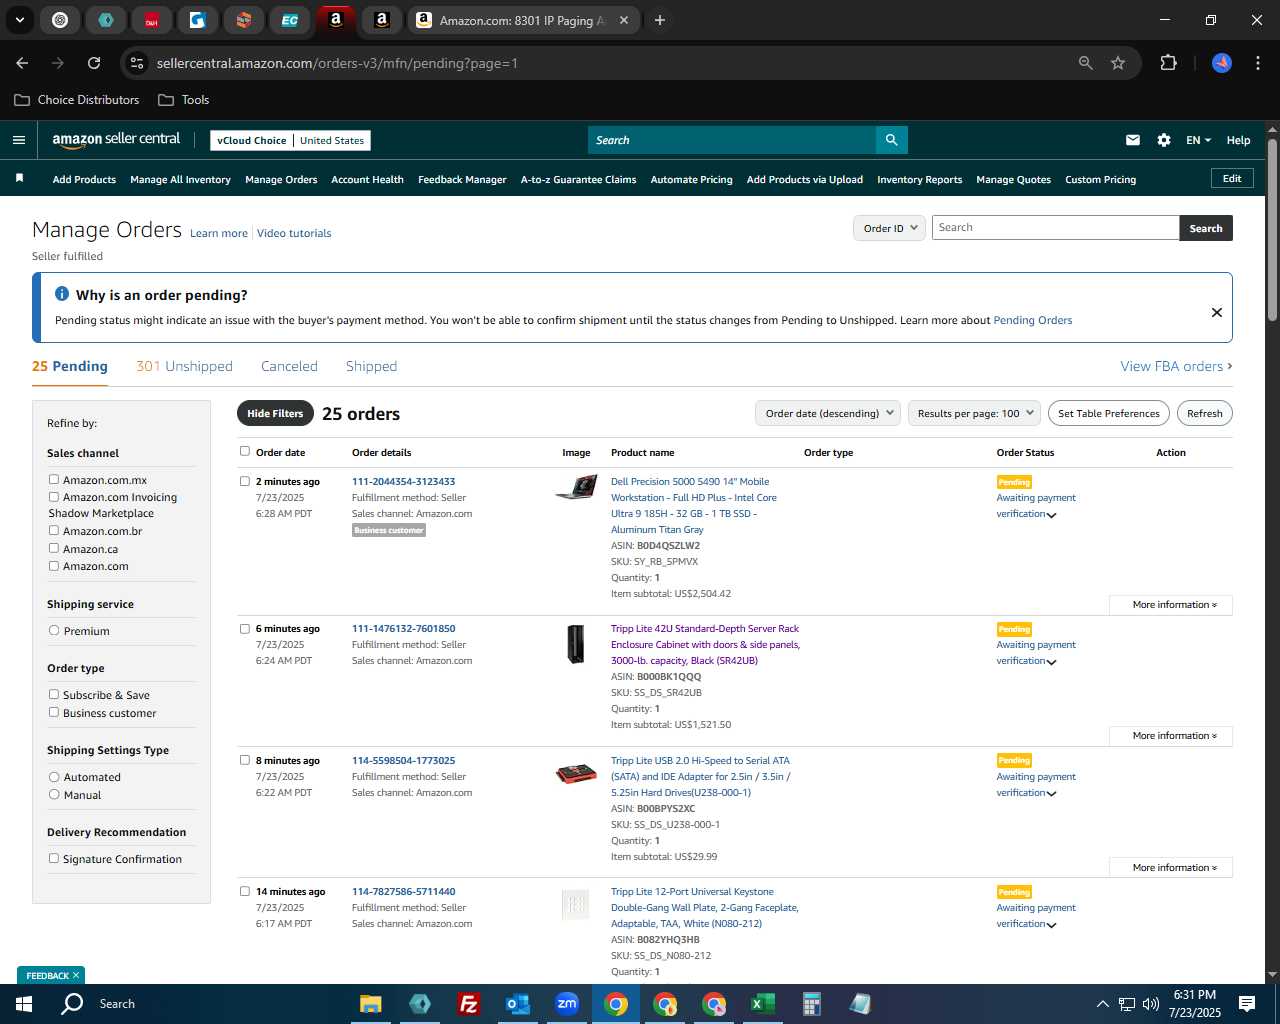Tick the Amazon.ca checkbox
The width and height of the screenshot is (1280, 1024).
[x=54, y=549]
